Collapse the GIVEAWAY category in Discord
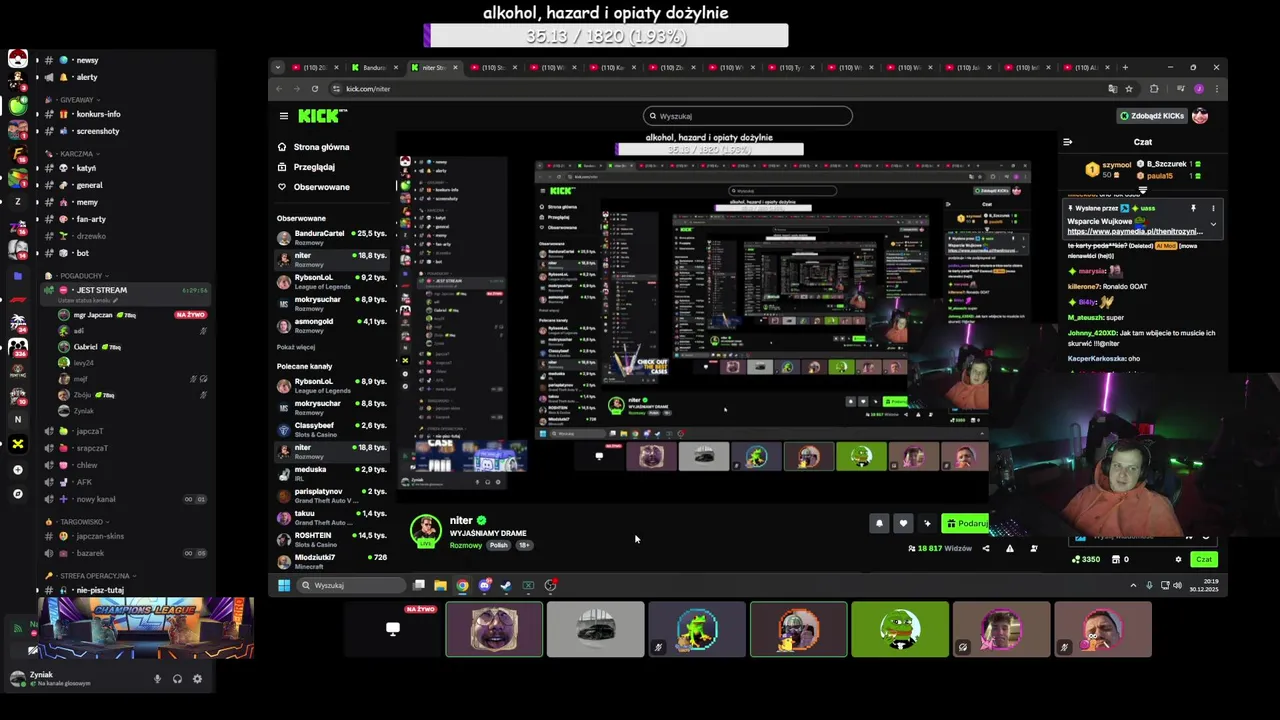The image size is (1280, 720). click(x=76, y=100)
